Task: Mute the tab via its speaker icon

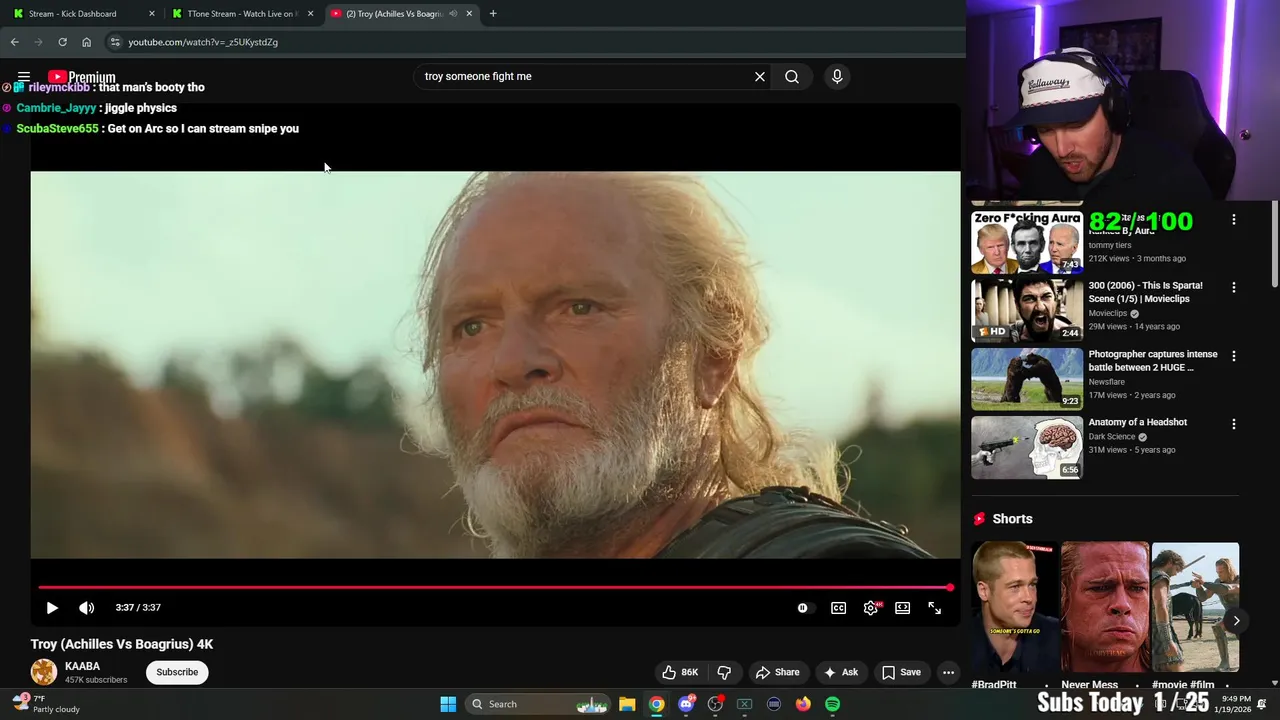Action: click(453, 14)
